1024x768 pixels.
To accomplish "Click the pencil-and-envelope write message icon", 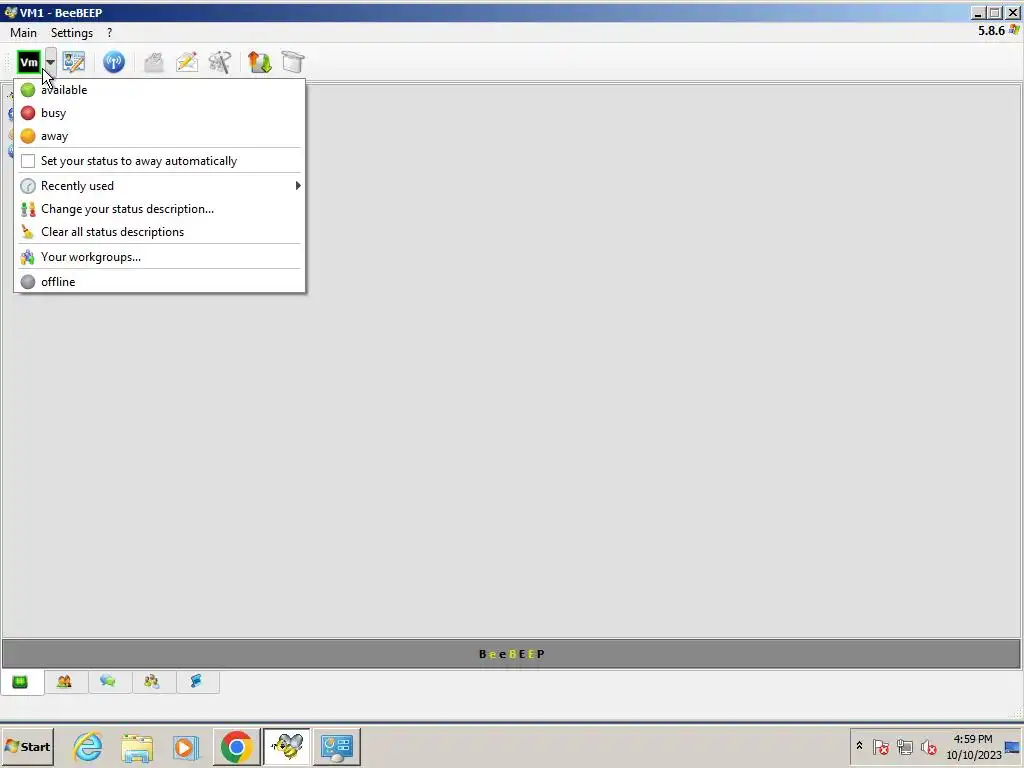I will pyautogui.click(x=187, y=62).
